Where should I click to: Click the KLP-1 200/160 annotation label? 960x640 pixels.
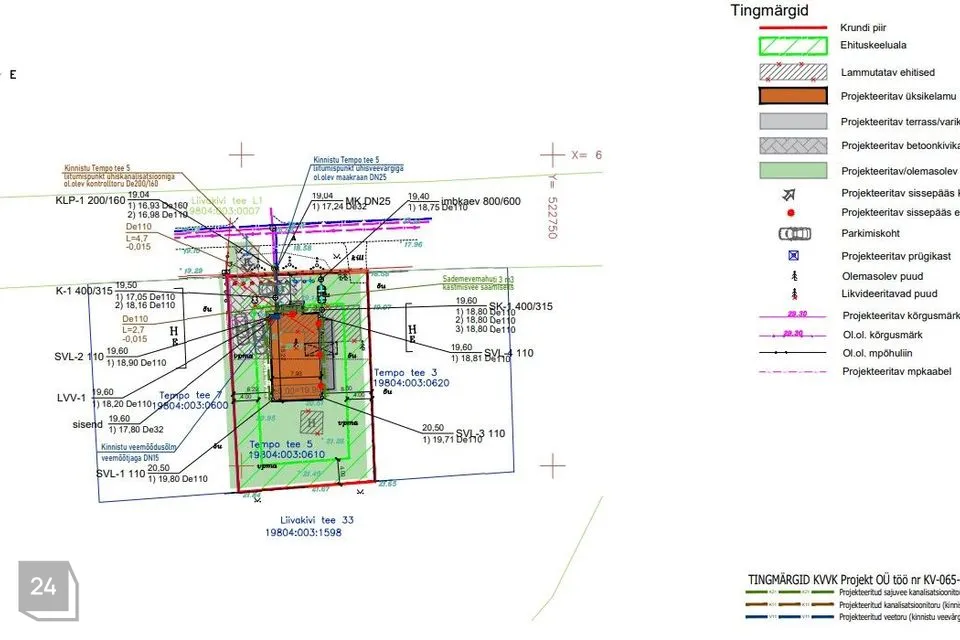(90, 201)
